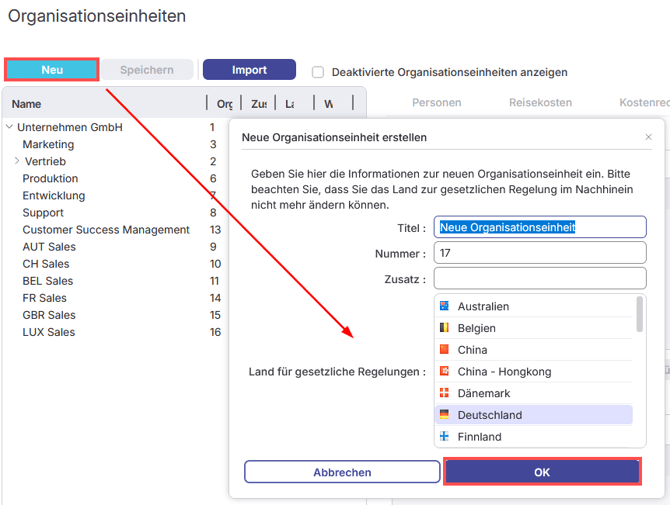Confirm the dialog with OK
Image resolution: width=670 pixels, height=505 pixels.
(542, 472)
